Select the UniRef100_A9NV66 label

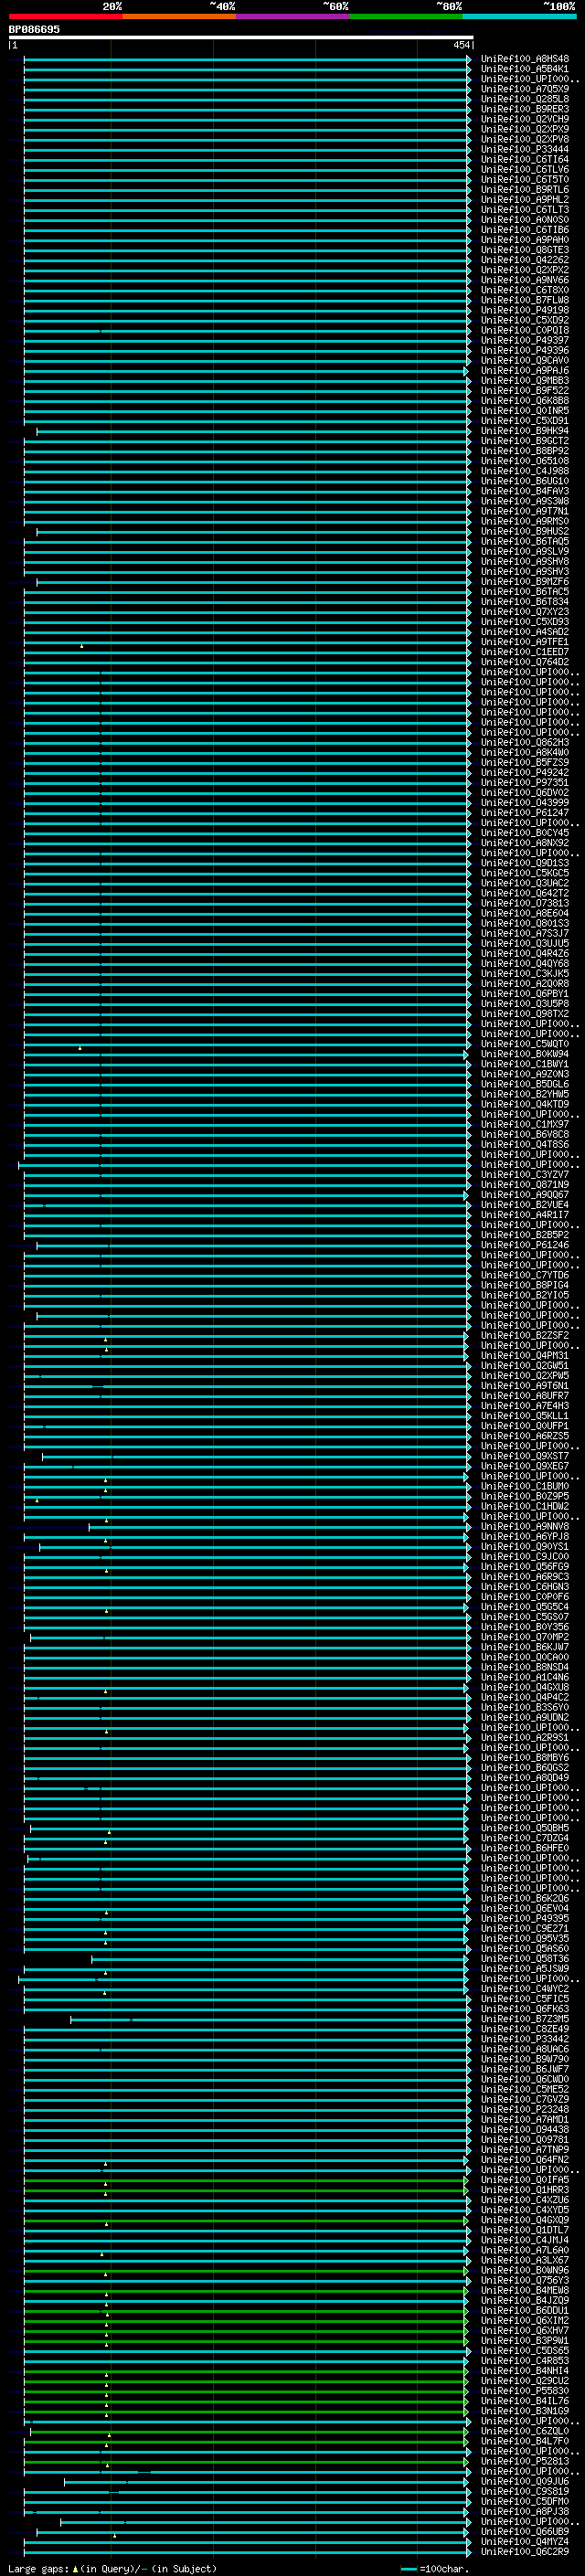pyautogui.click(x=525, y=280)
